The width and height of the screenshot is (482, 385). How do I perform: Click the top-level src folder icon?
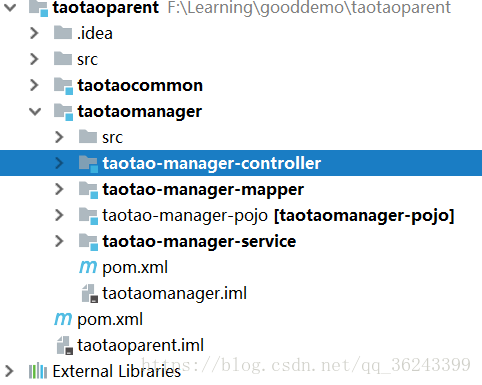pos(63,59)
